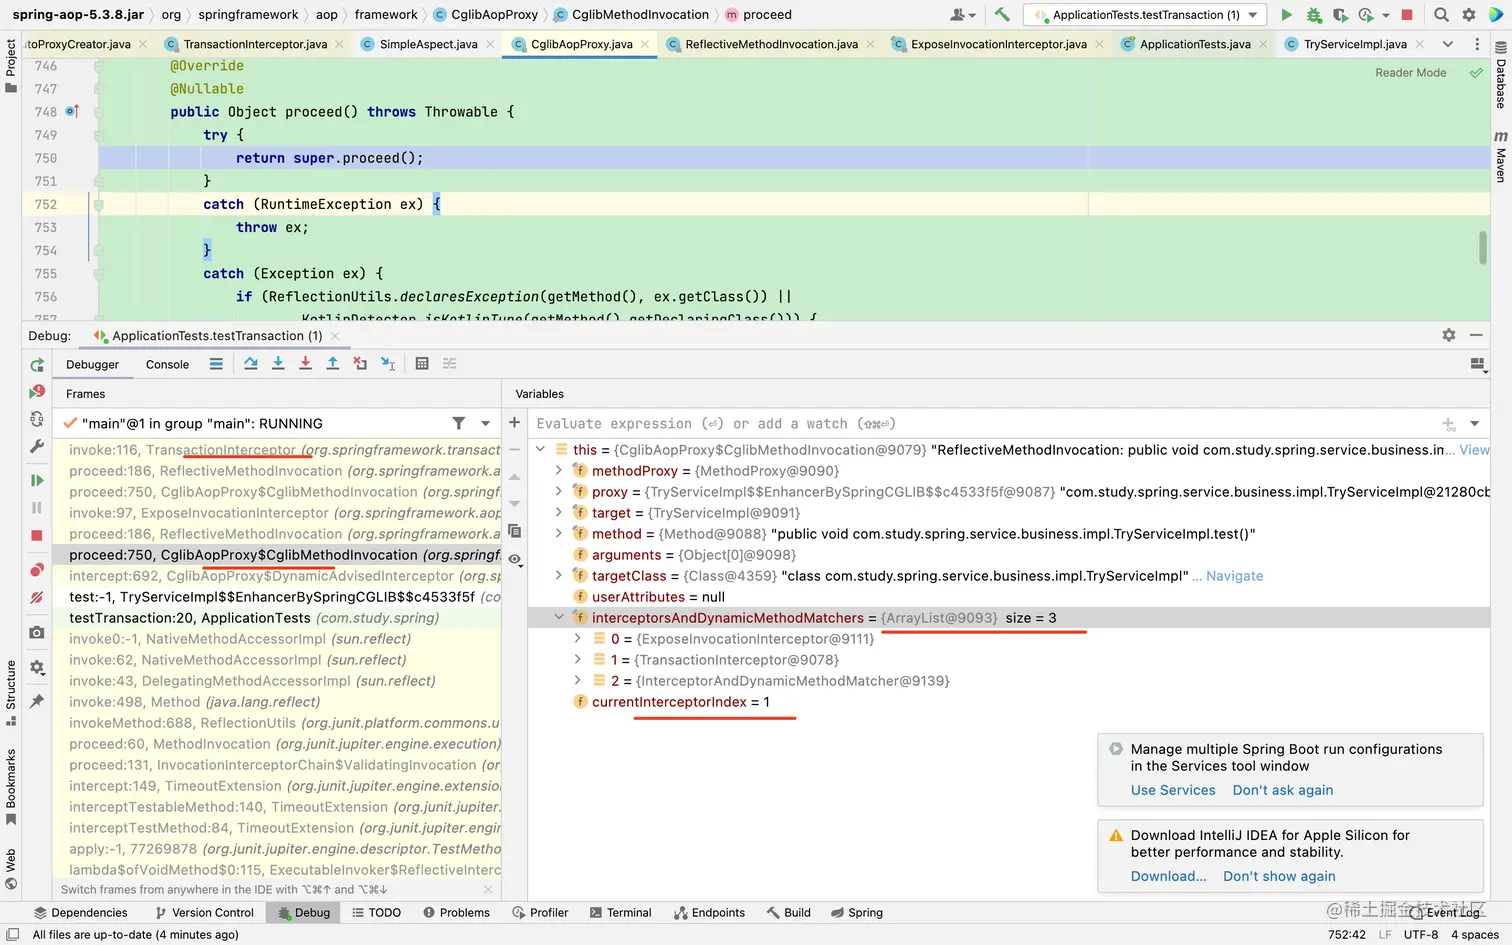Viewport: 1512px width, 945px height.
Task: Click Download... link in notification
Action: (1169, 876)
